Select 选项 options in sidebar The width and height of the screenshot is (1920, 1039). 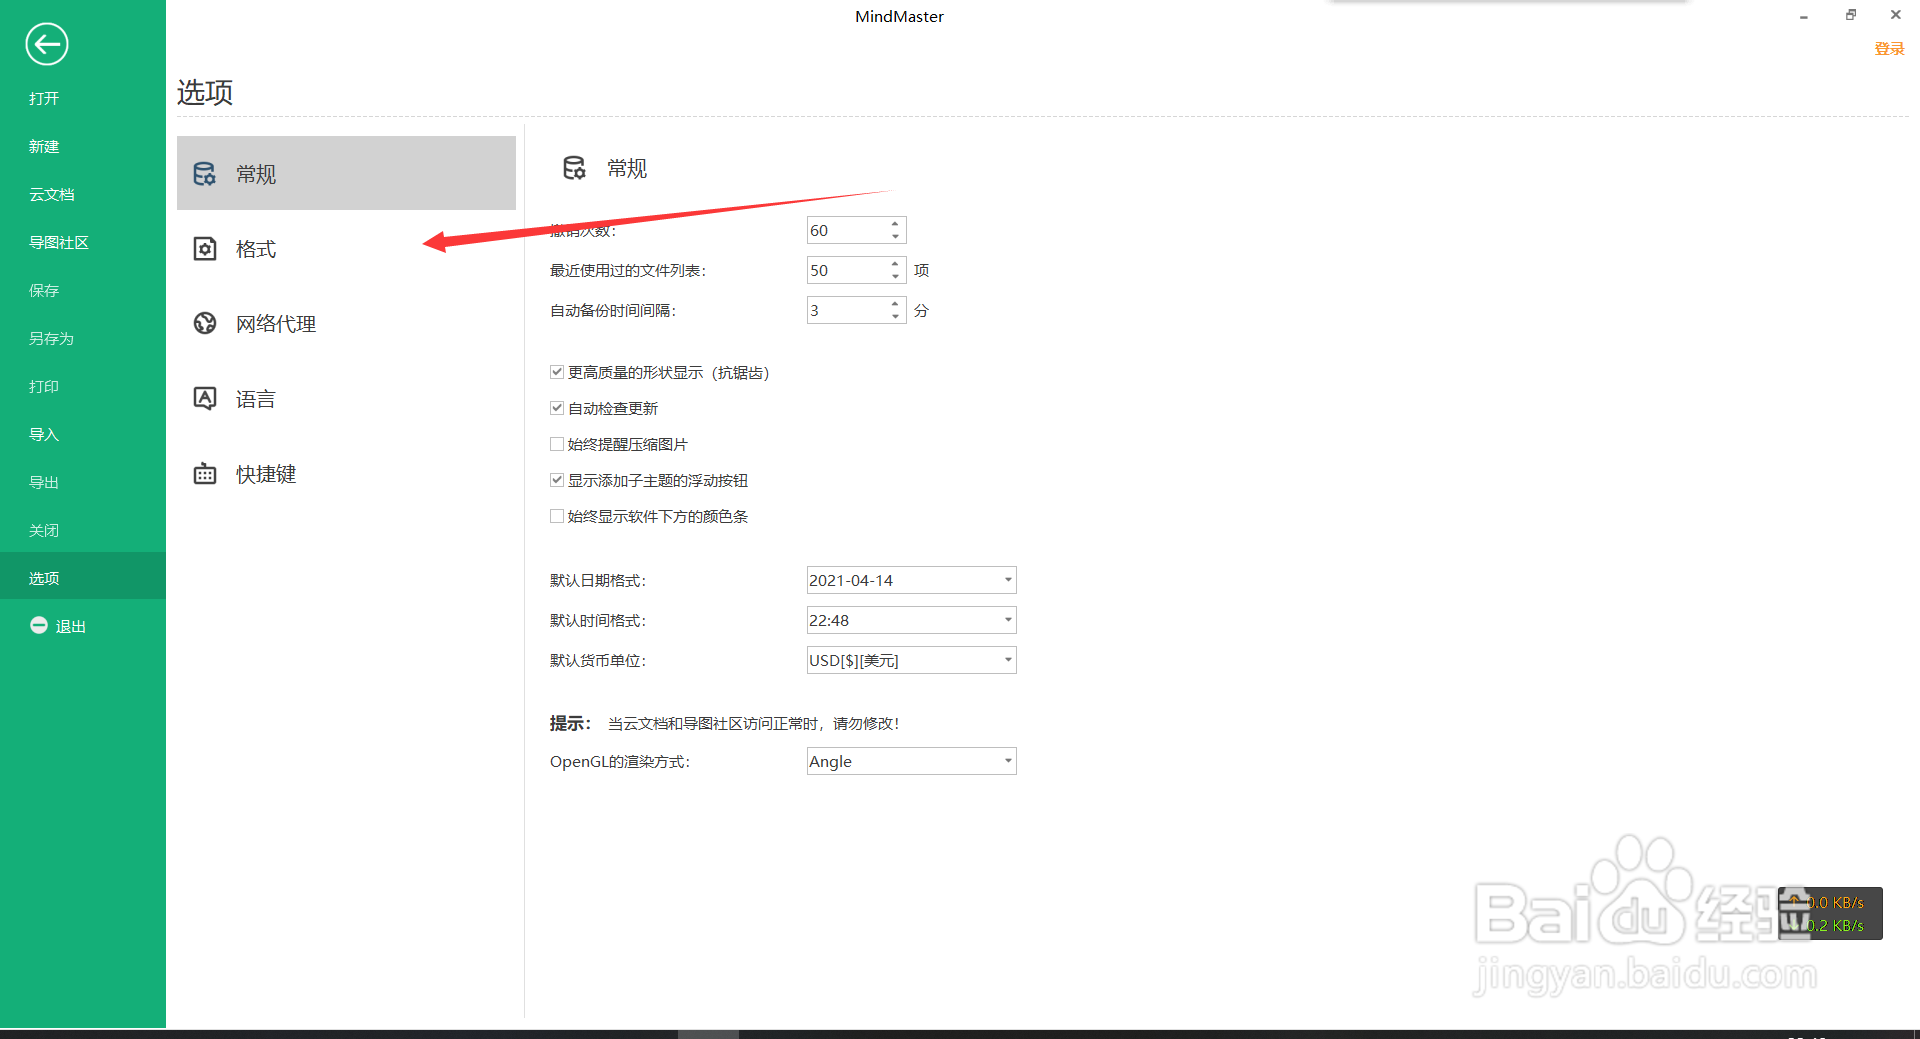(x=83, y=577)
